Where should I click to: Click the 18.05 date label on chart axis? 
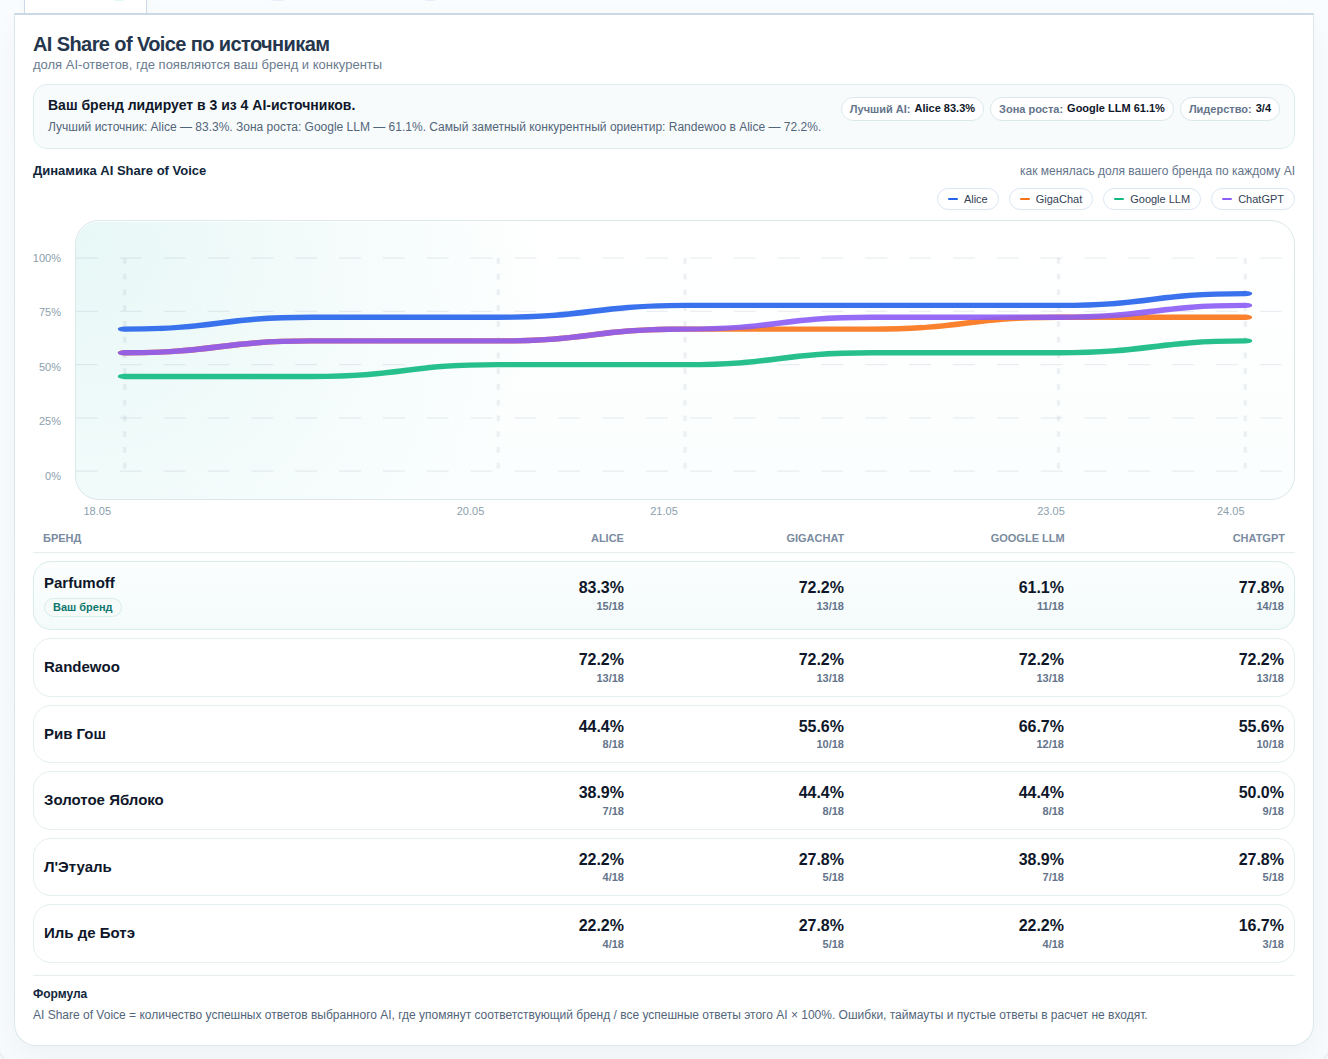(97, 511)
